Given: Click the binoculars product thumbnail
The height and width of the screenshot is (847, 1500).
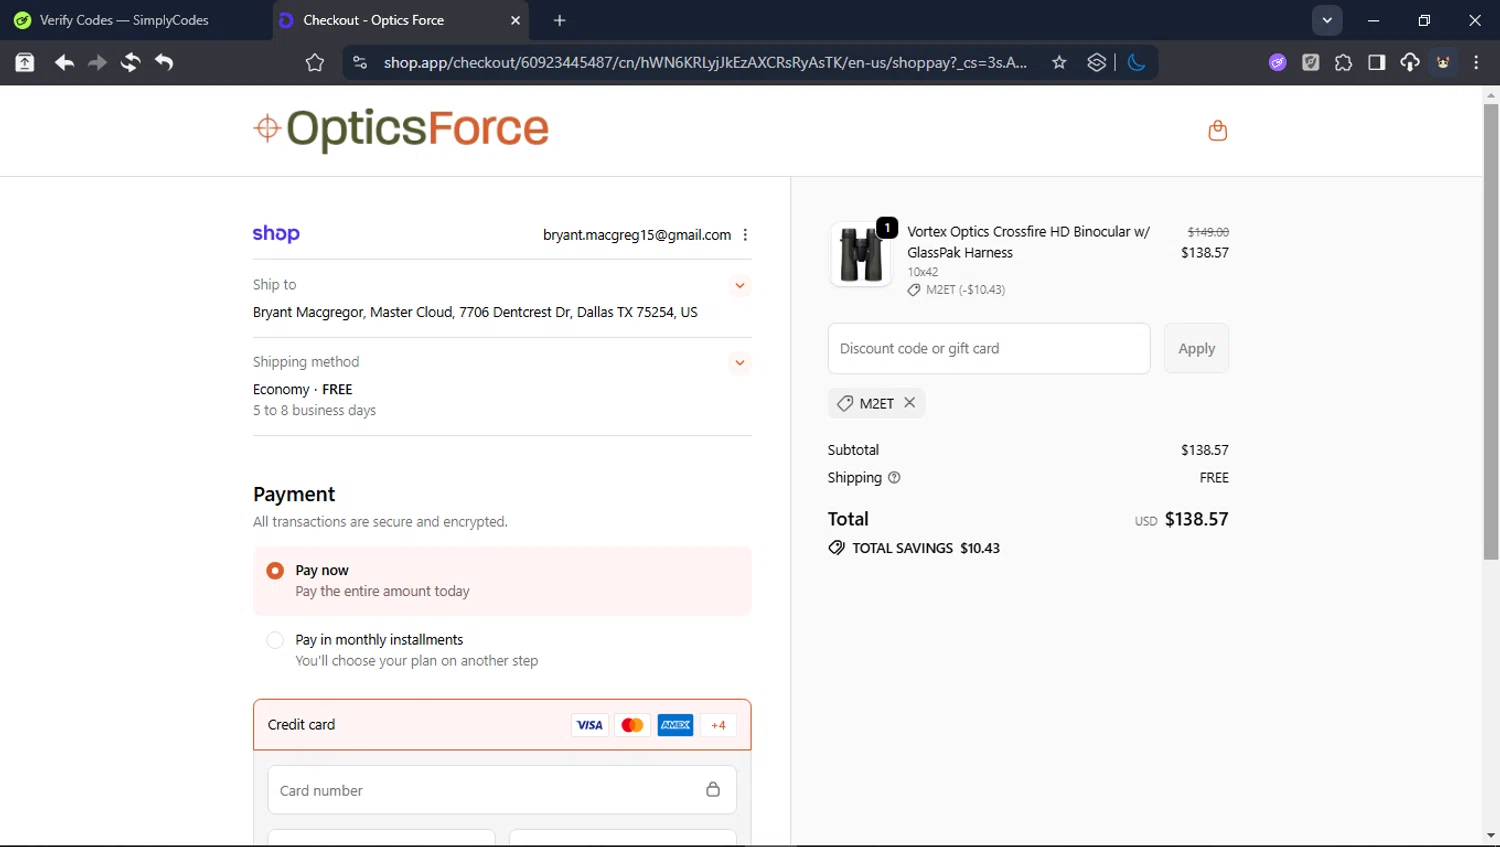Looking at the screenshot, I should point(861,254).
